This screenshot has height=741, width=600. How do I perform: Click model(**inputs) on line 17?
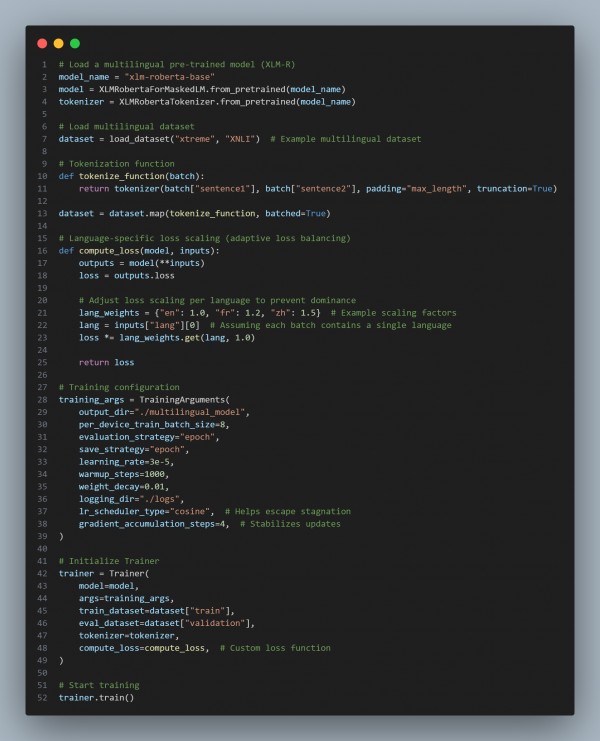(167, 263)
